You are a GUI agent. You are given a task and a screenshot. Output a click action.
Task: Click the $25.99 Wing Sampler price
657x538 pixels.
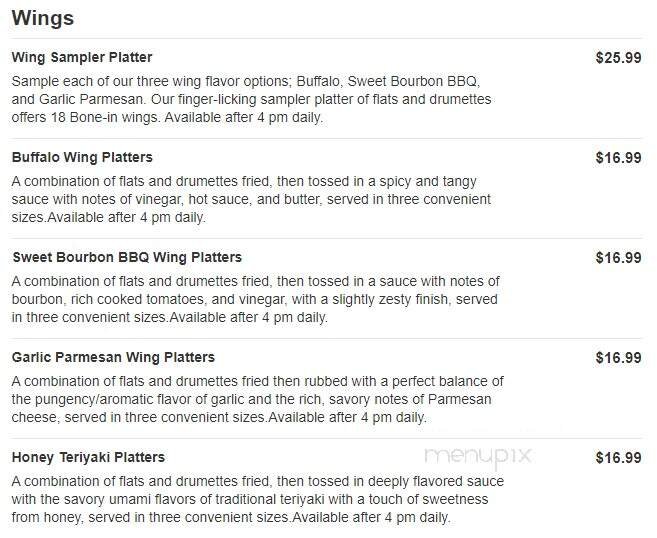[x=618, y=57]
